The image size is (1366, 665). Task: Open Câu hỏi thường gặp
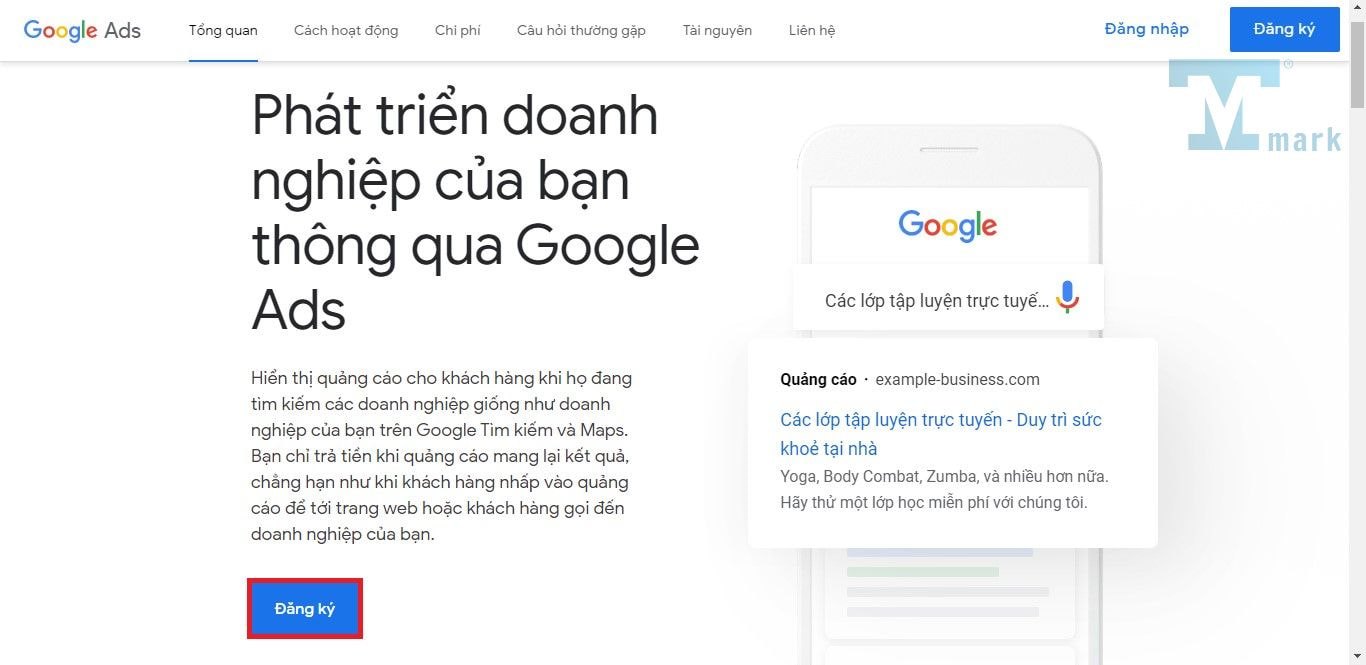coord(581,30)
